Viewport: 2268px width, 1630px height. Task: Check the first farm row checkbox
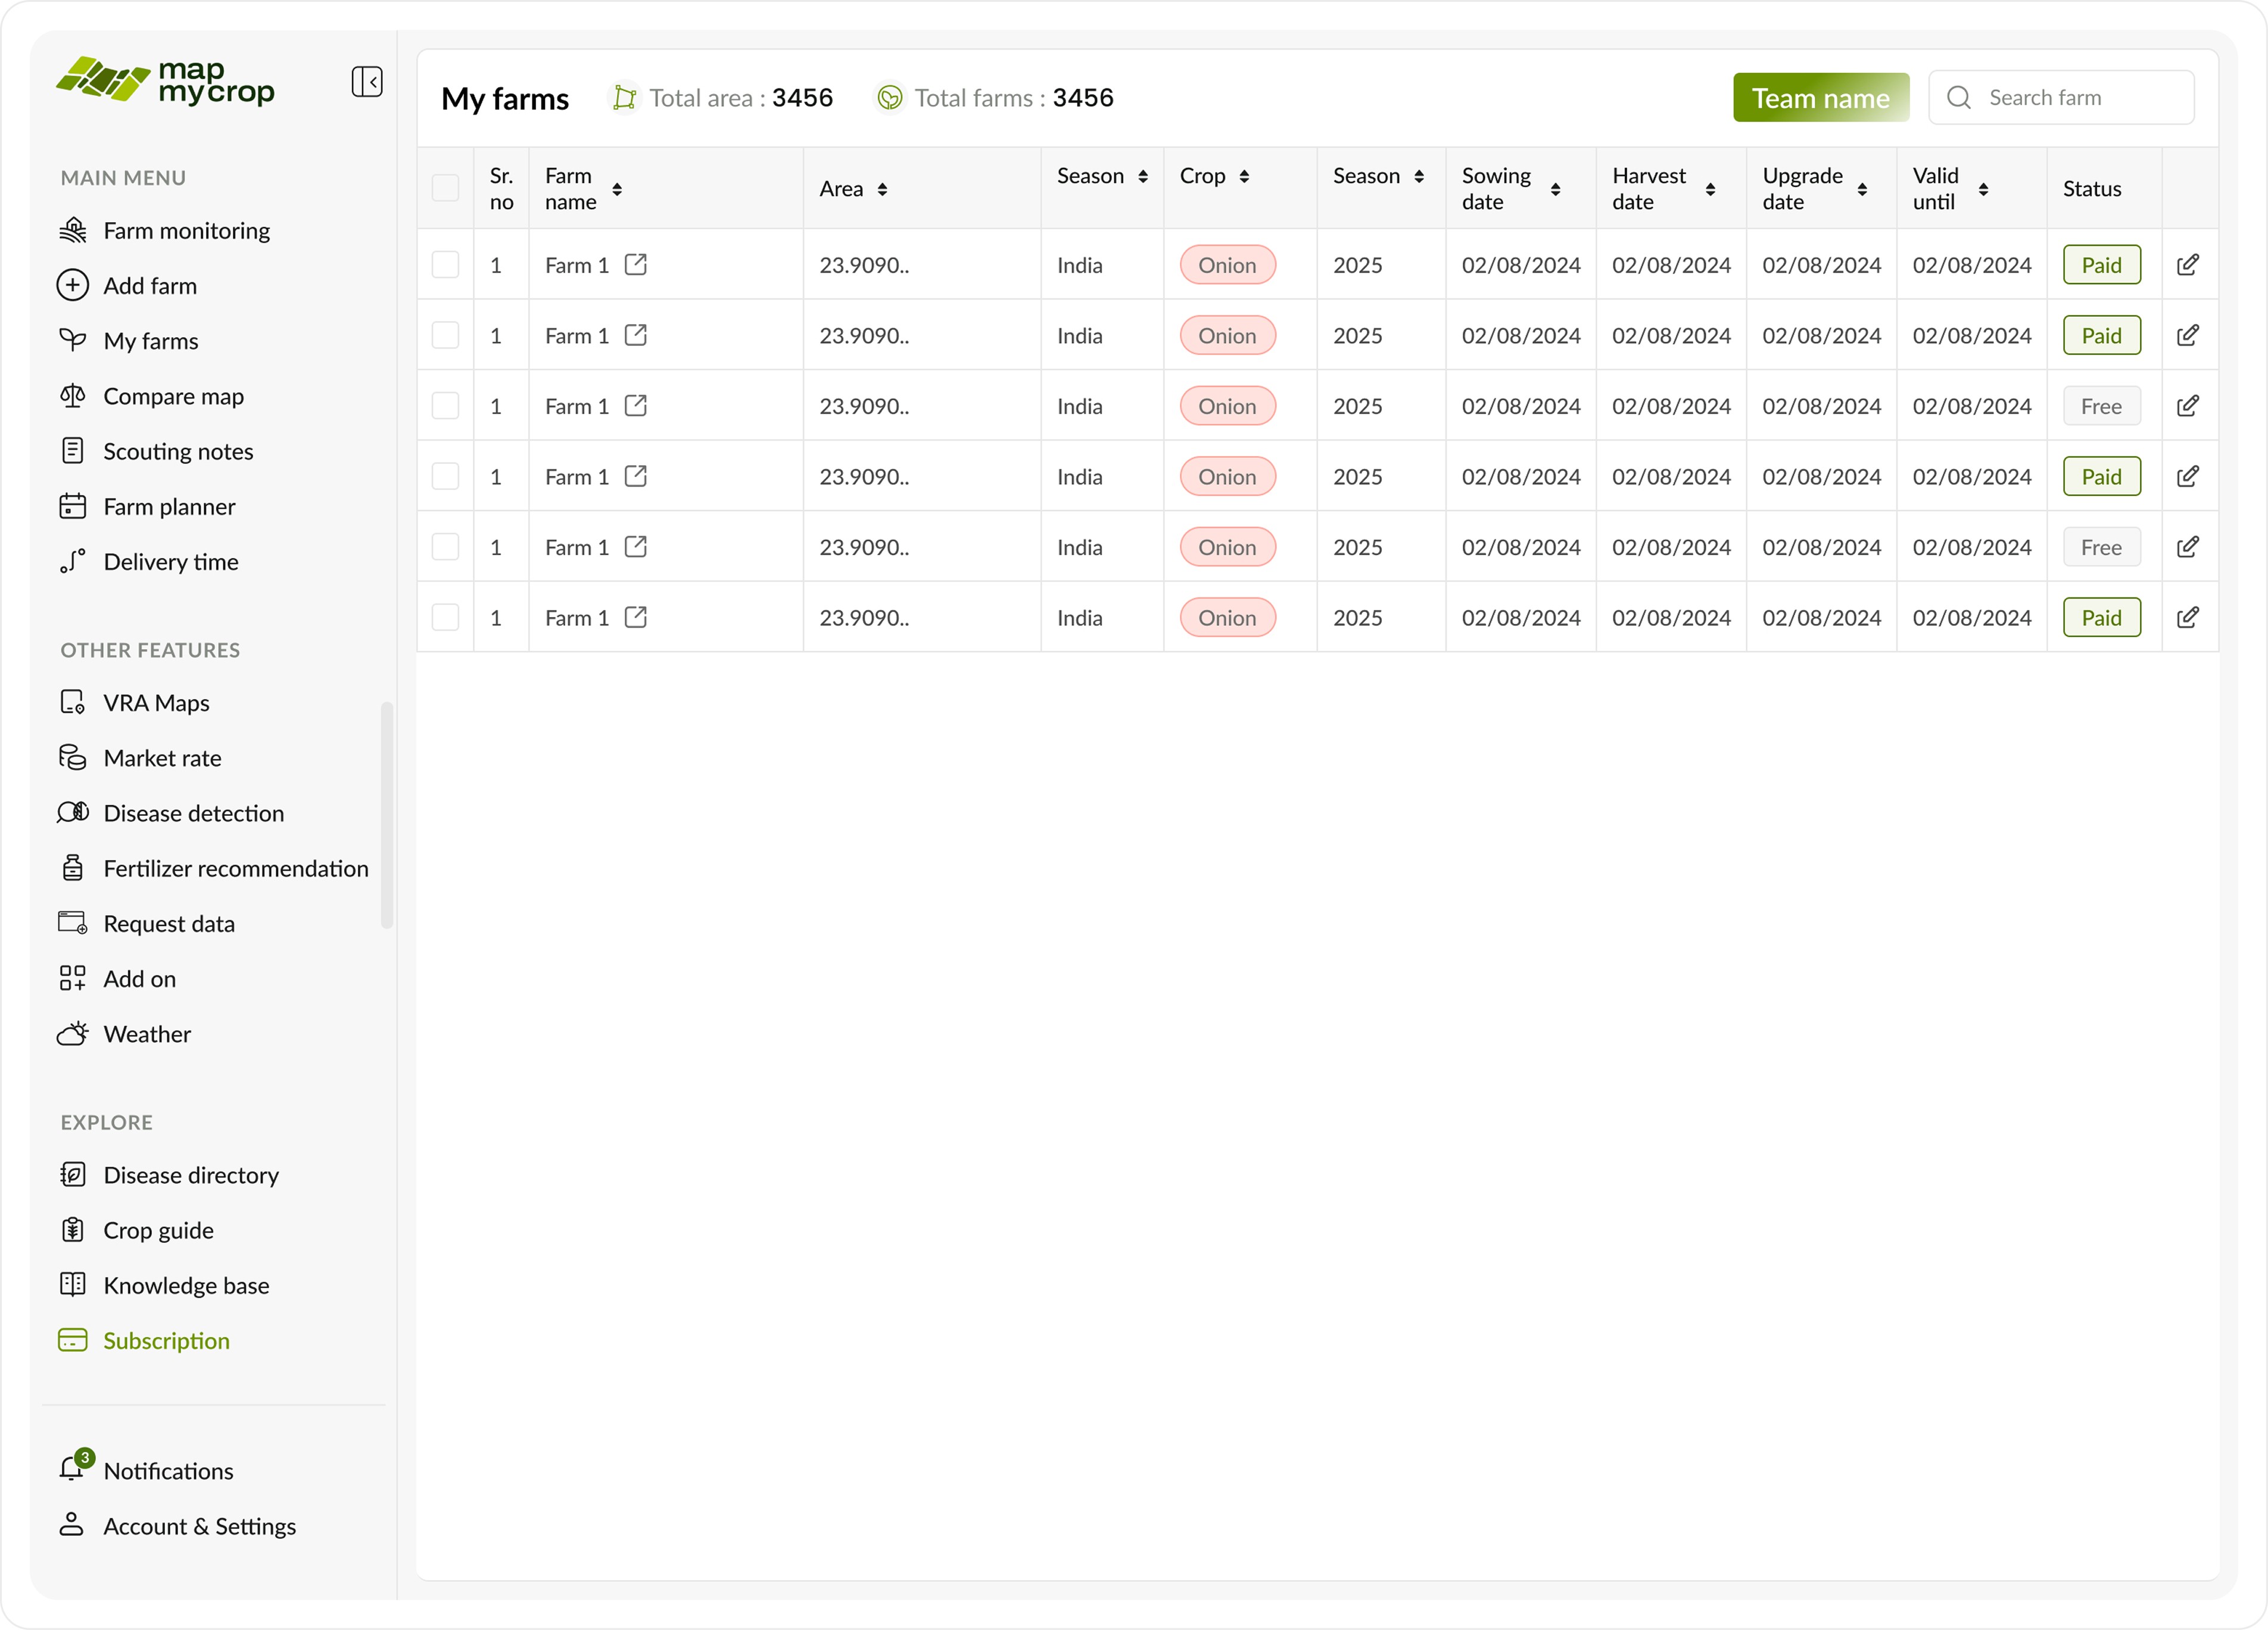tap(445, 265)
